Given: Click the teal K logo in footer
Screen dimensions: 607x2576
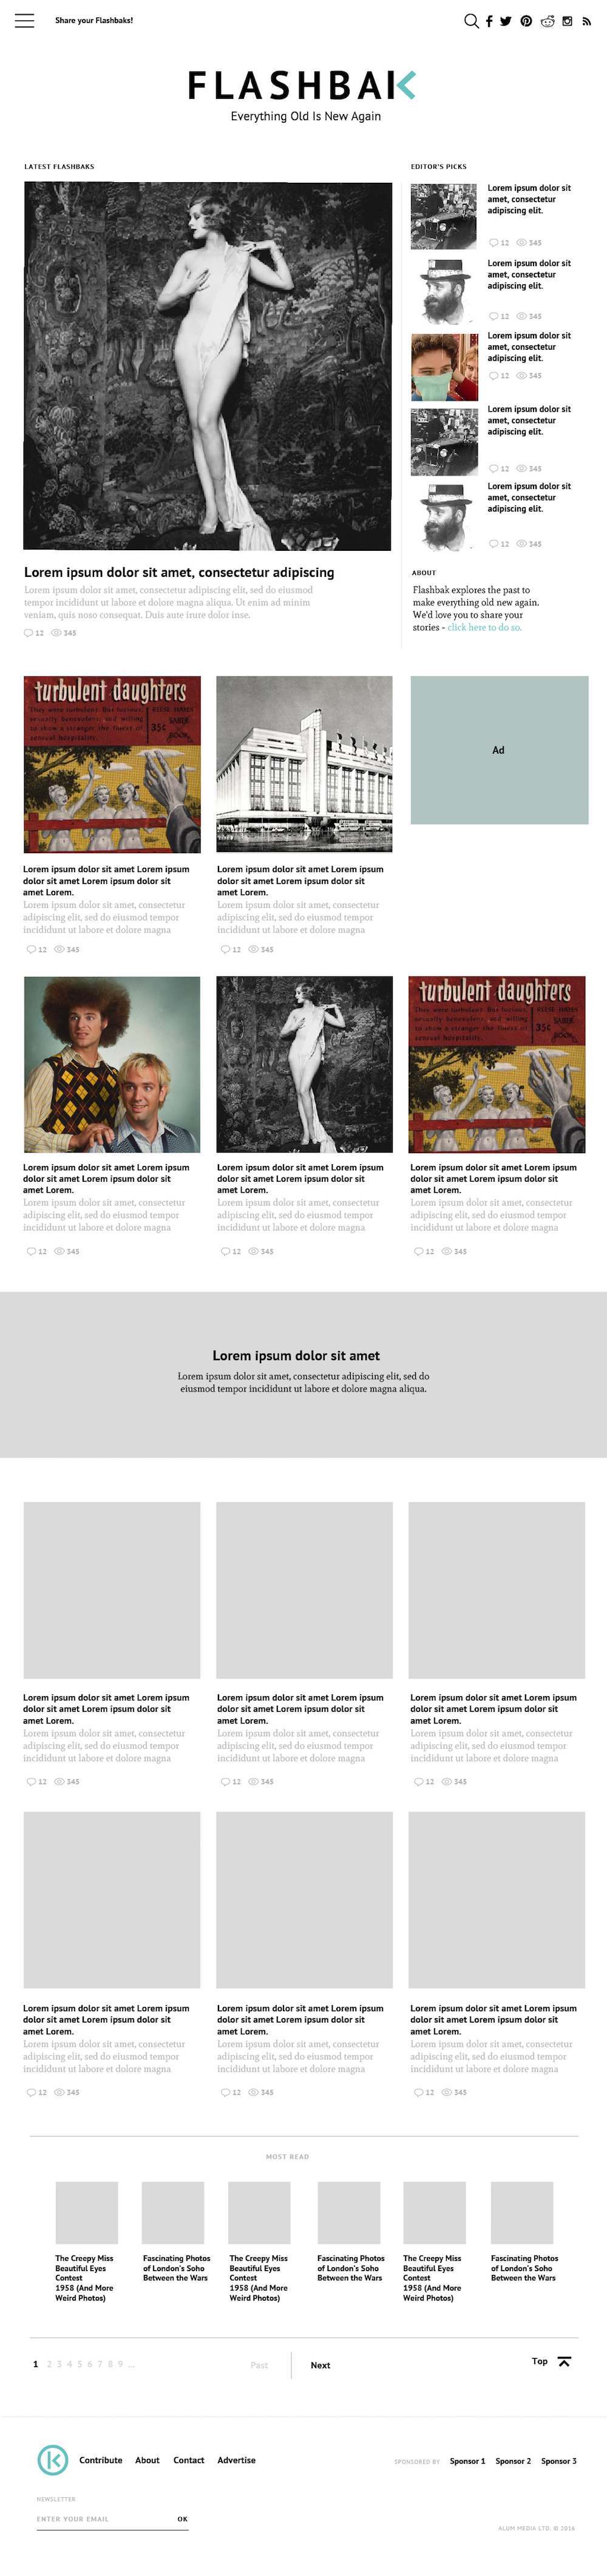Looking at the screenshot, I should tap(52, 2459).
